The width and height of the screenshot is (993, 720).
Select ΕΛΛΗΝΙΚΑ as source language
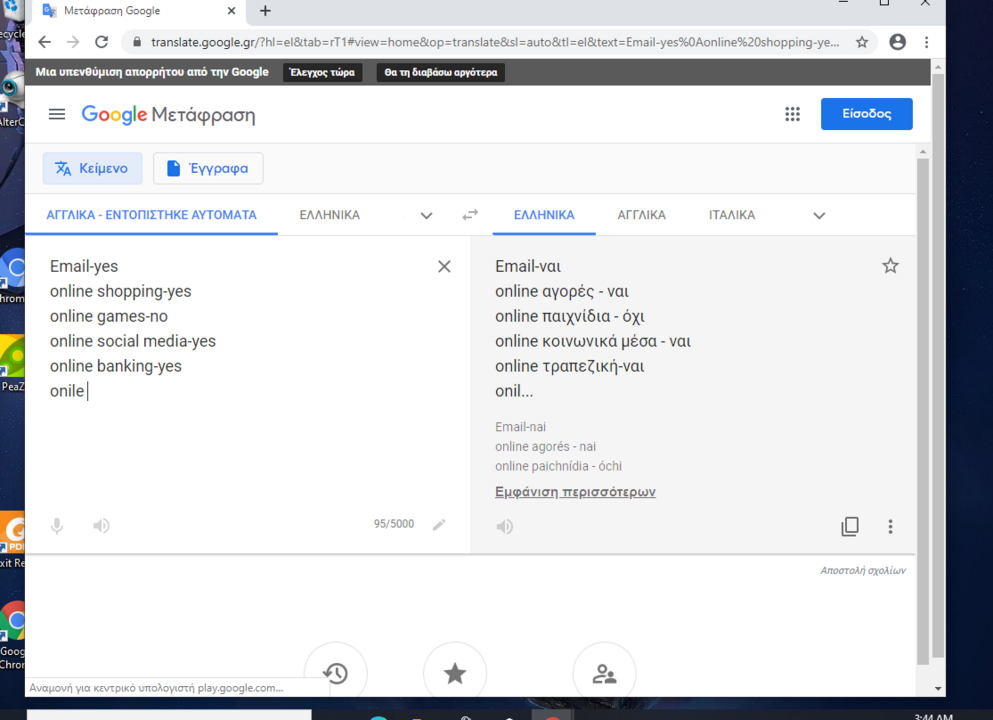[329, 215]
